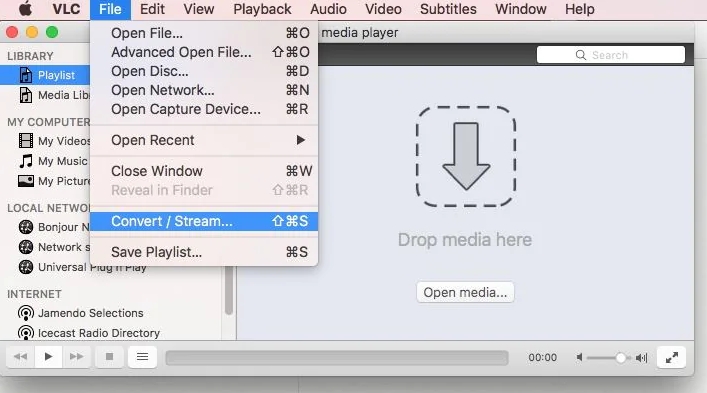The image size is (707, 393).
Task: Open the VLC application menu
Action: [66, 9]
